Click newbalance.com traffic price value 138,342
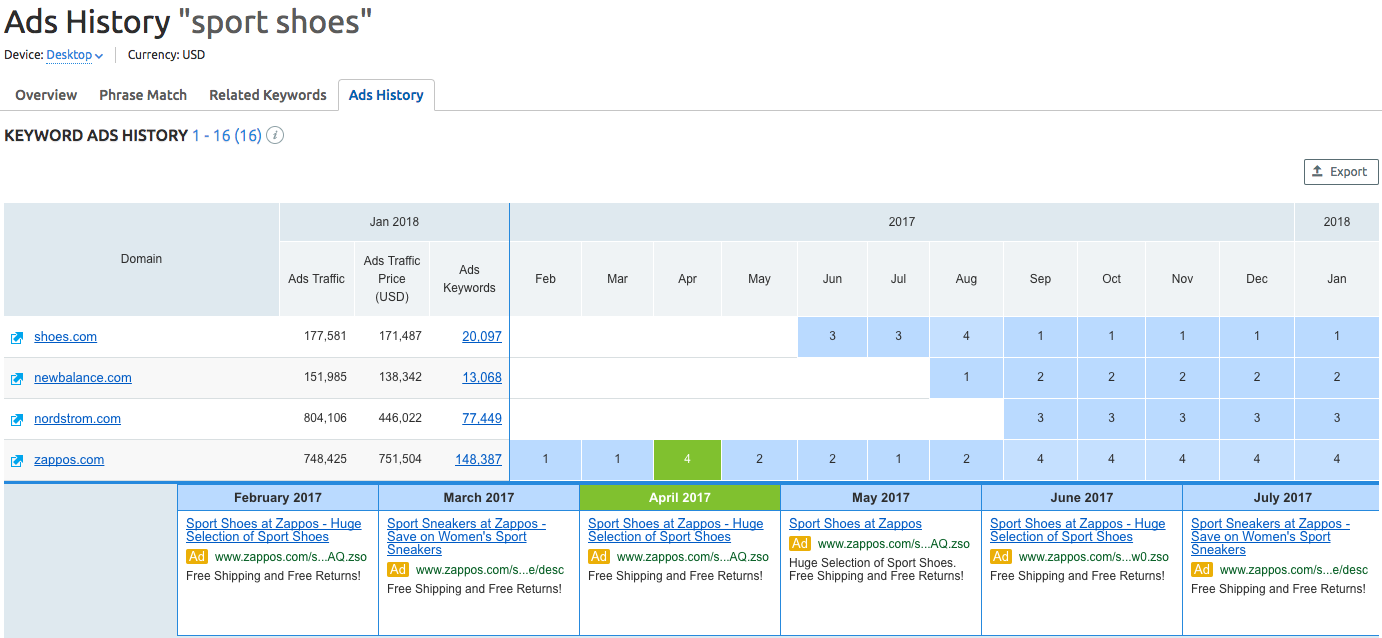Screen dimensions: 1382x638 point(400,378)
